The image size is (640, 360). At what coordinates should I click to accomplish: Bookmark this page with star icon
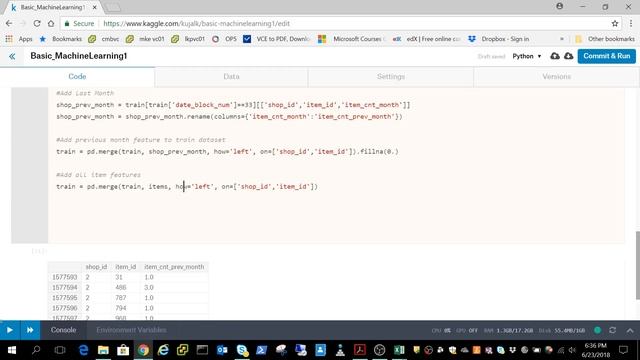[x=615, y=24]
